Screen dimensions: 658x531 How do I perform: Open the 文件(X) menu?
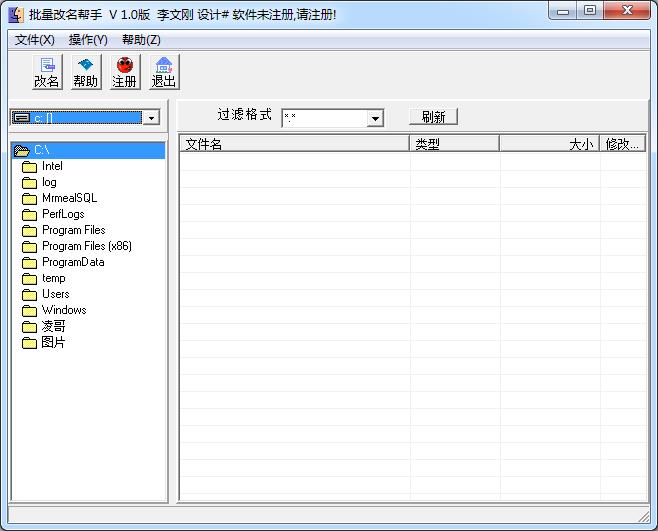point(35,40)
